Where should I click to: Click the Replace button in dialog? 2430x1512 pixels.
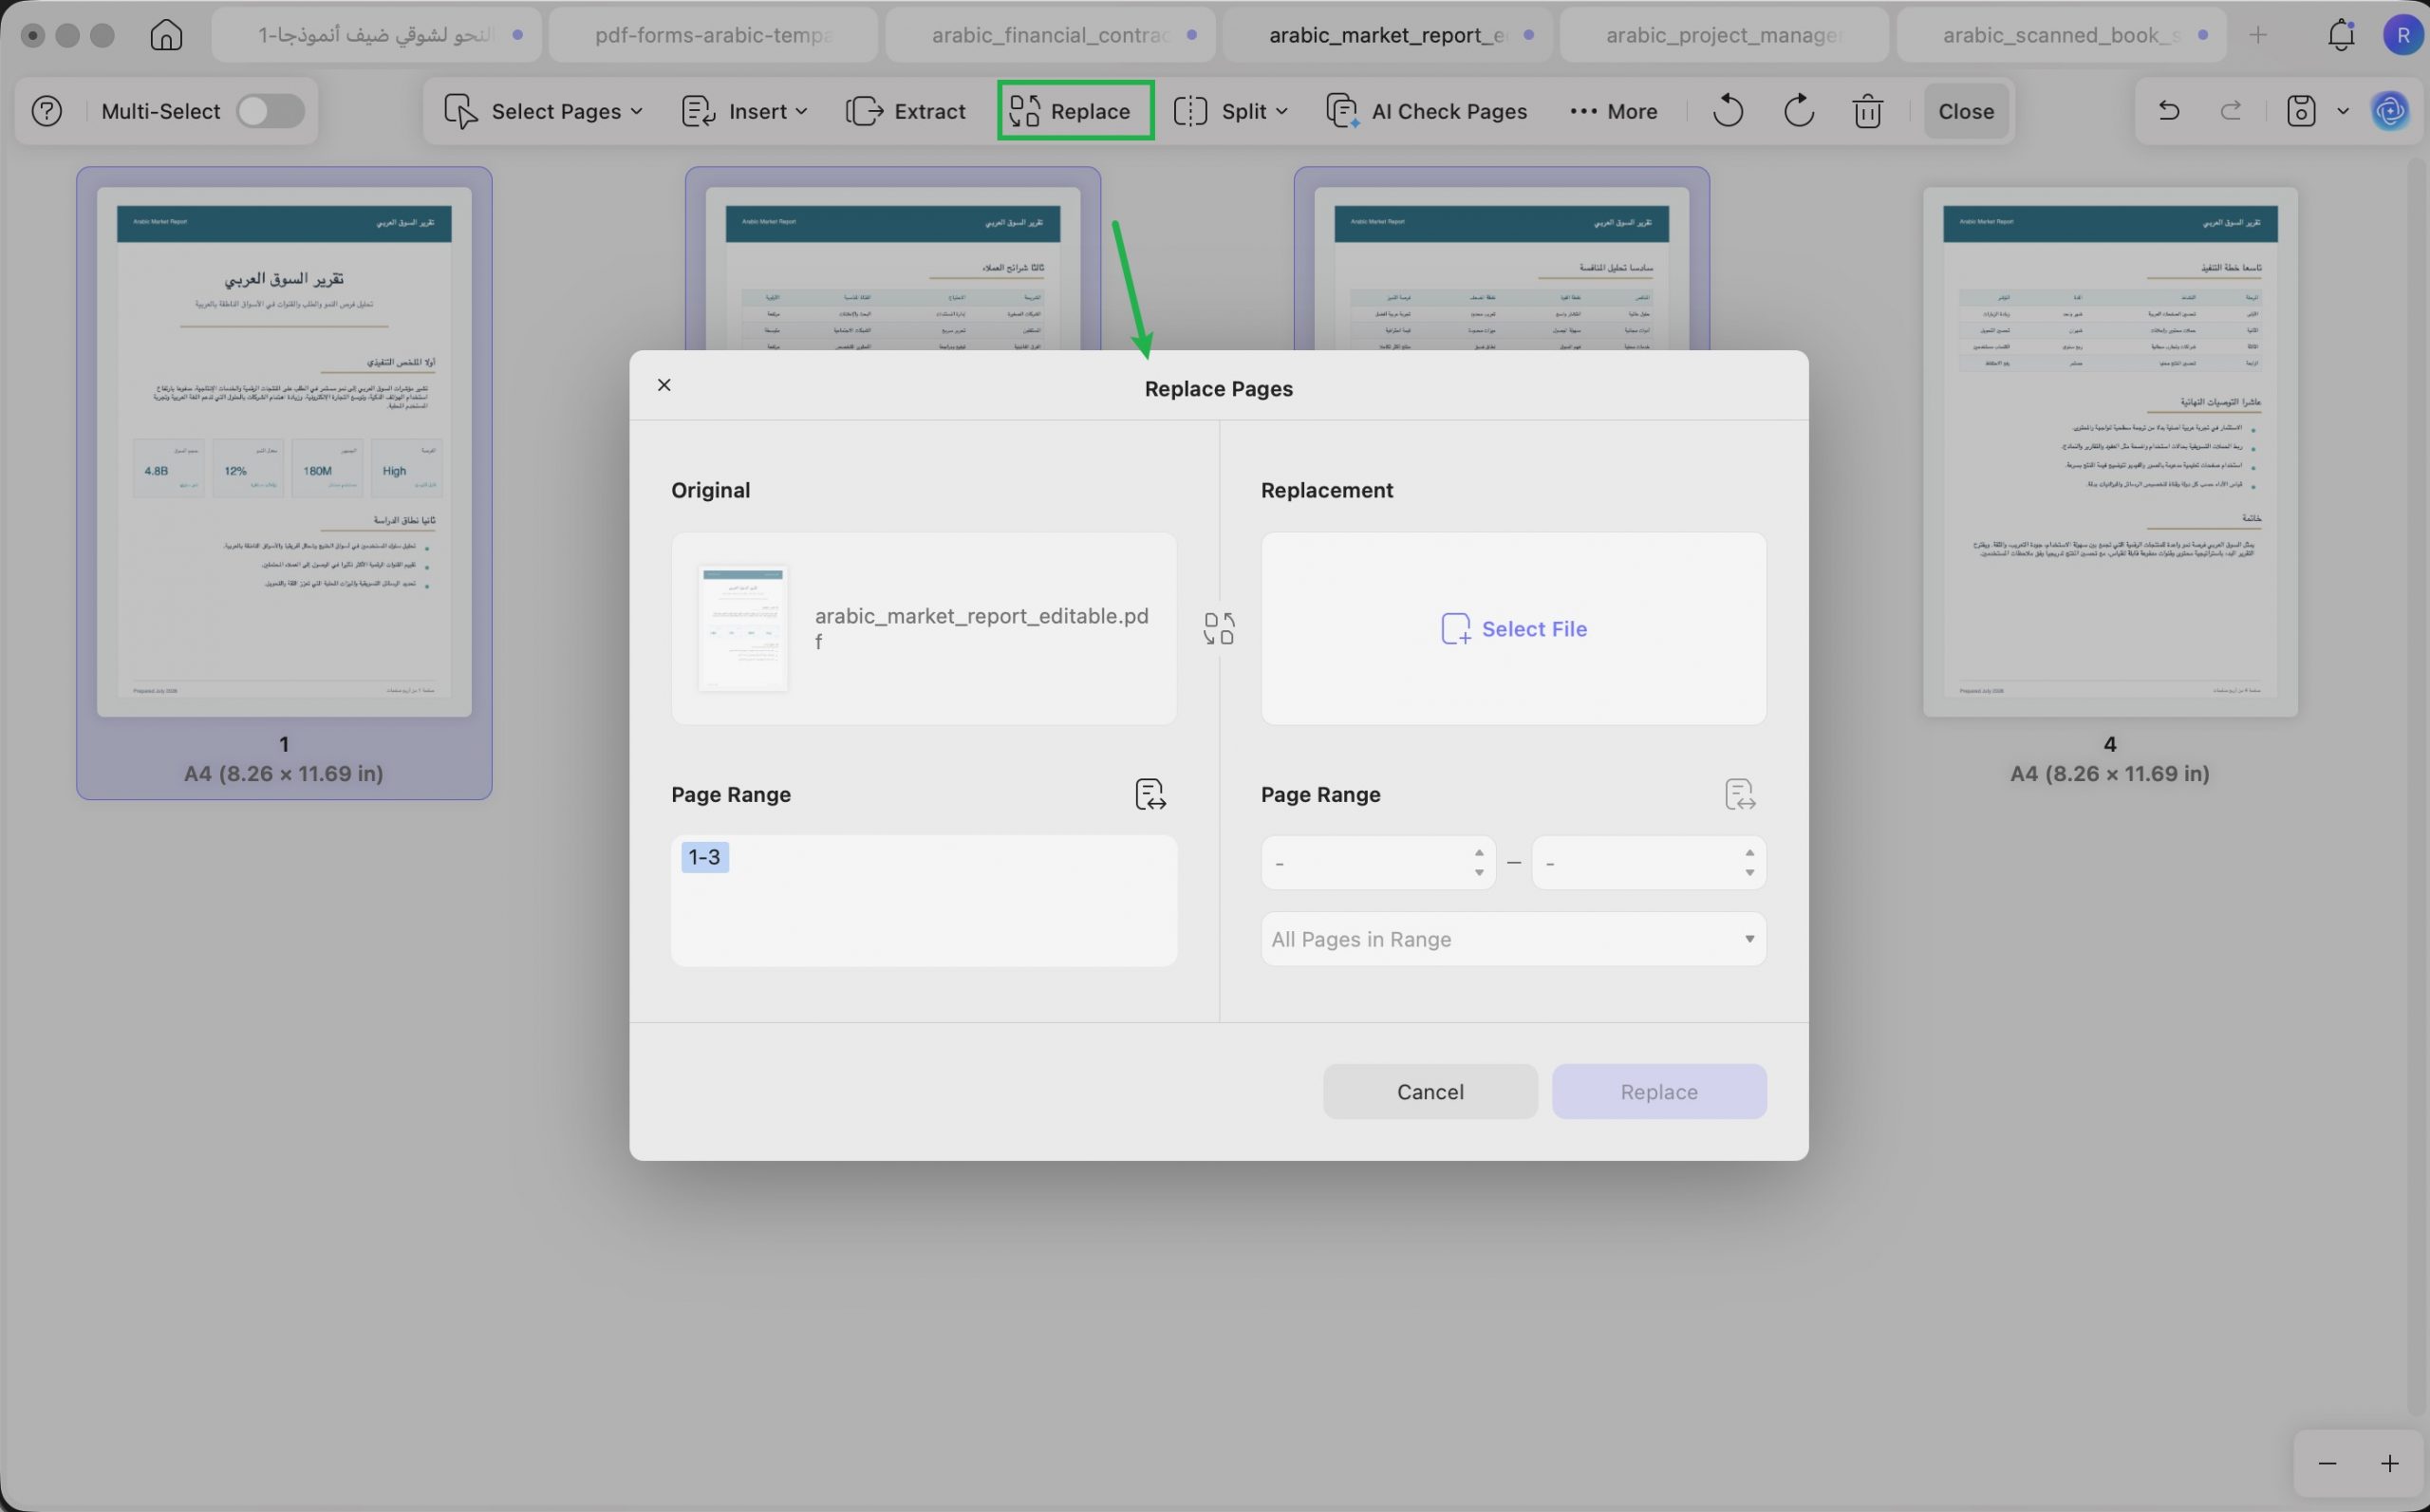coord(1659,1092)
